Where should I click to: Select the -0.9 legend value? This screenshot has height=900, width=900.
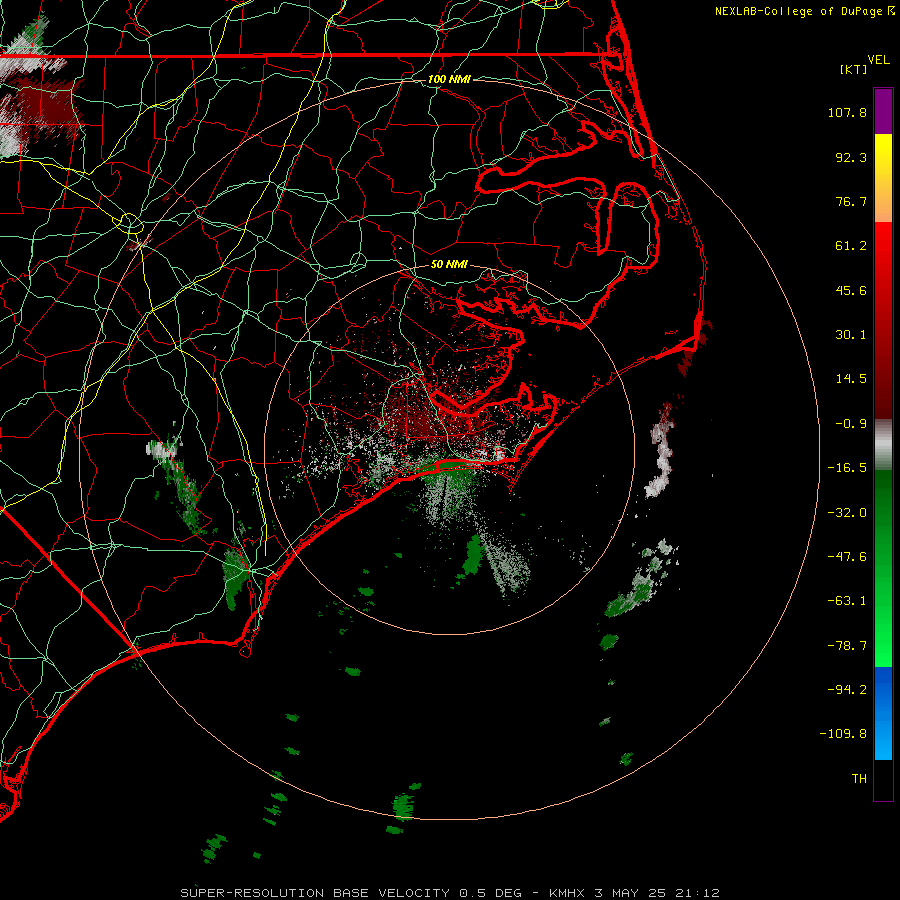851,424
